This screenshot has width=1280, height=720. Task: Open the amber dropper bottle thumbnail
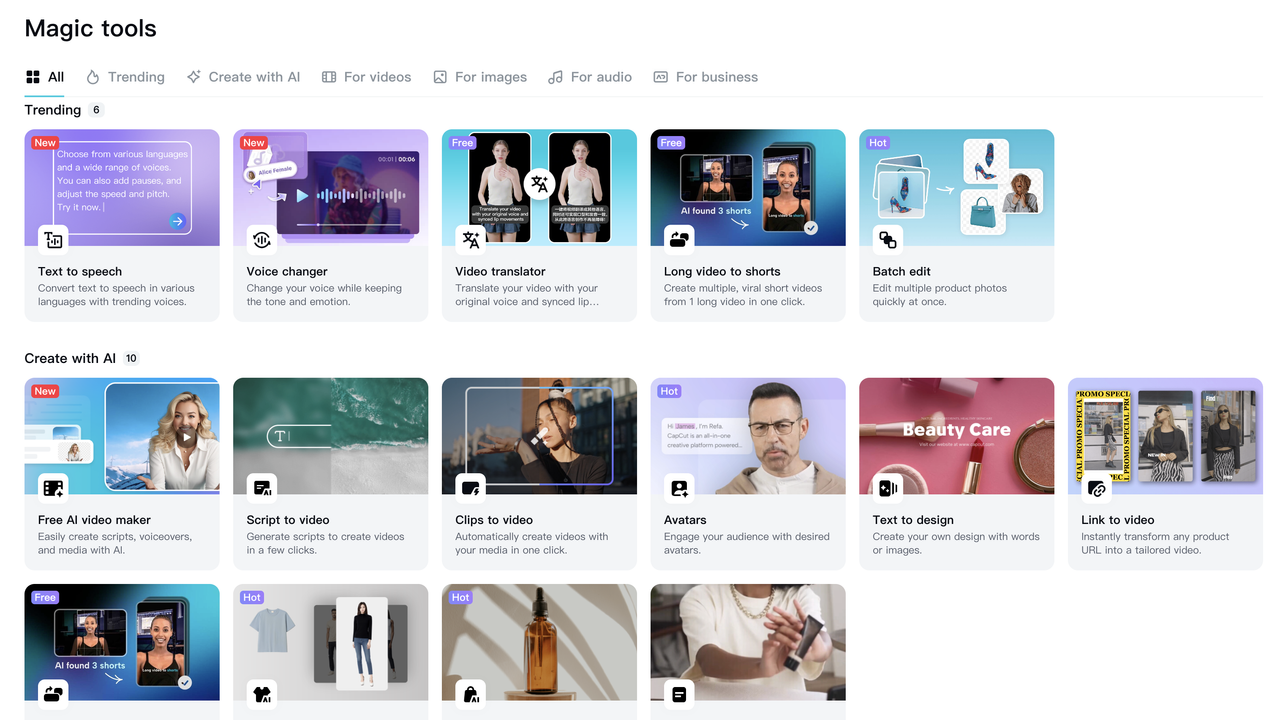pos(539,642)
